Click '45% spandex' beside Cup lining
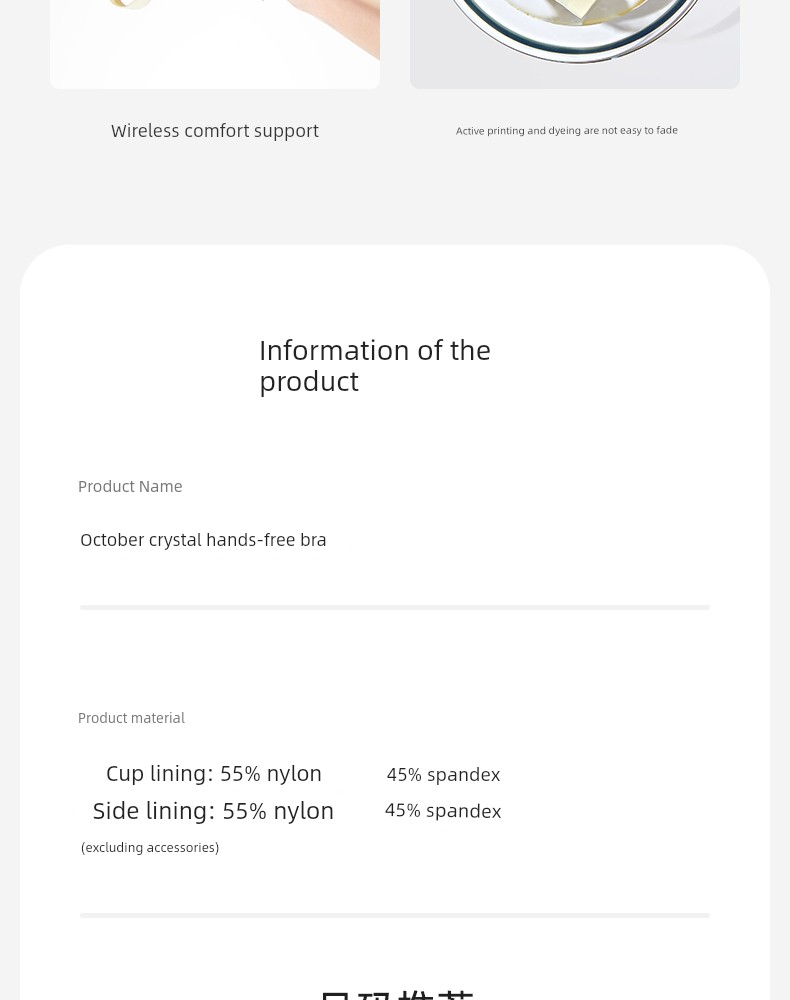Viewport: 790px width, 1000px height. coord(443,775)
